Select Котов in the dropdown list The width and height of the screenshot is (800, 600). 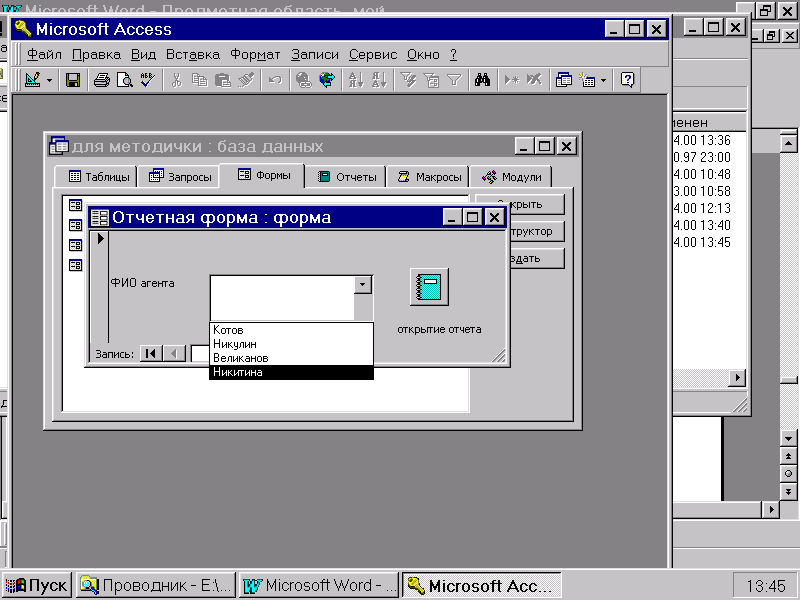point(291,330)
